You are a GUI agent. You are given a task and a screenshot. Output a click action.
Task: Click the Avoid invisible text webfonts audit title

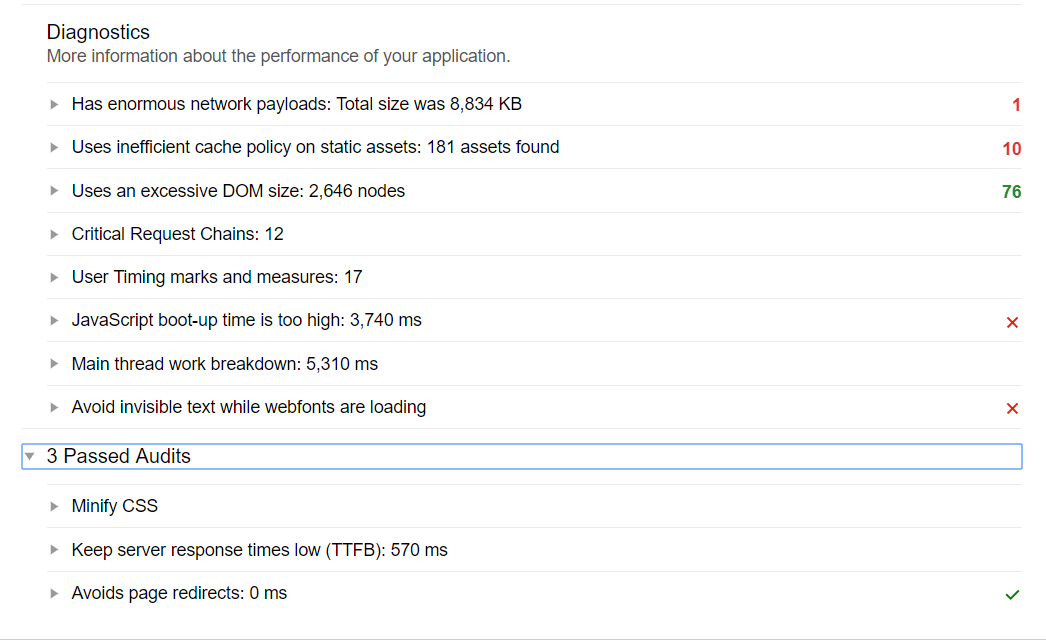(248, 407)
